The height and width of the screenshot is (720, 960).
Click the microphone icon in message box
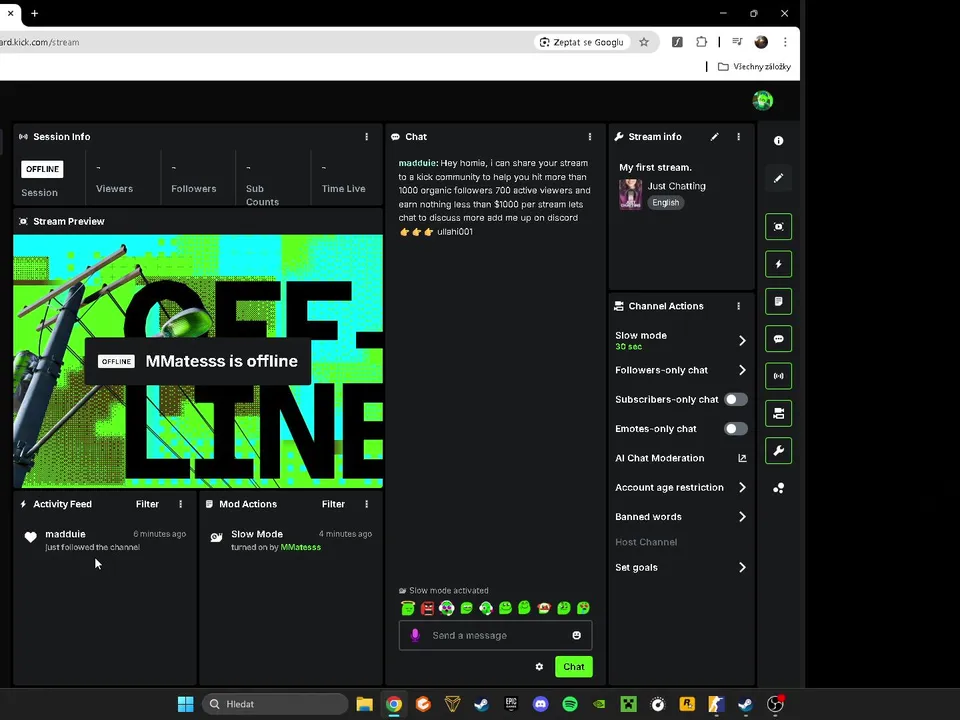point(415,635)
